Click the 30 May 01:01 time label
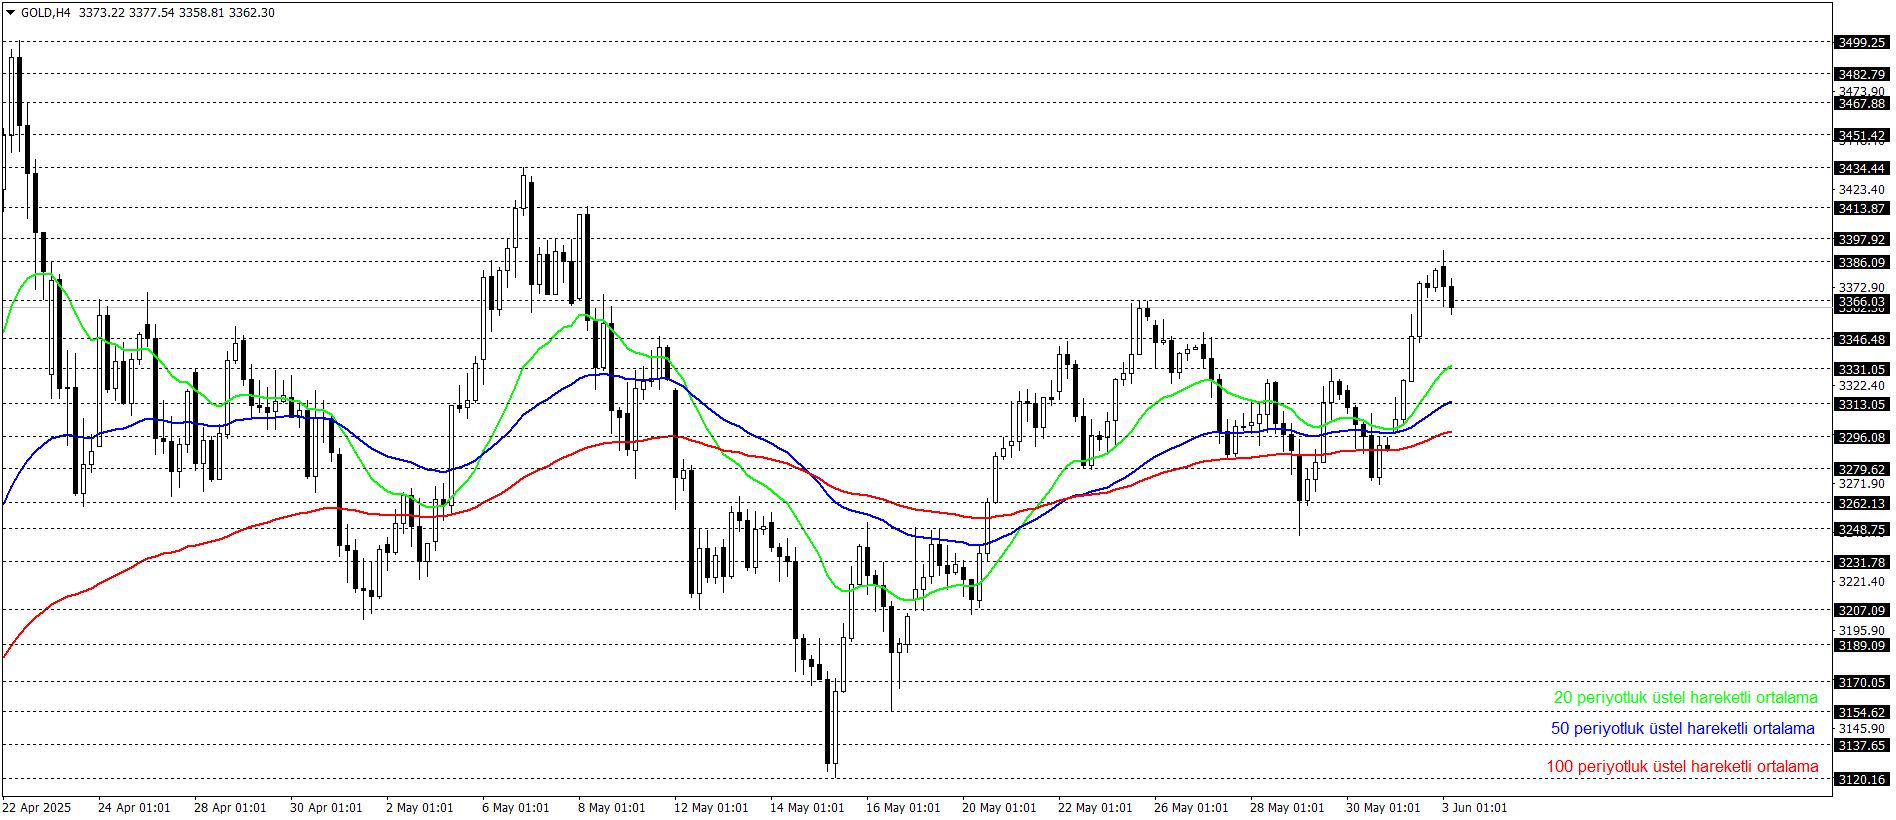This screenshot has height=820, width=1896. (1383, 807)
